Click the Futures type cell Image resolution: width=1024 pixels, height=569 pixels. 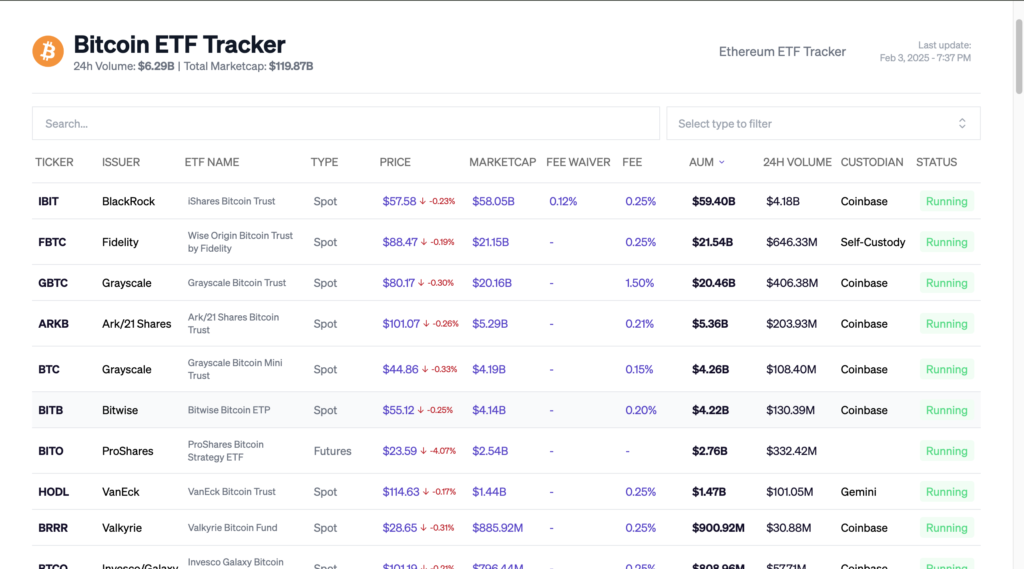pyautogui.click(x=332, y=451)
